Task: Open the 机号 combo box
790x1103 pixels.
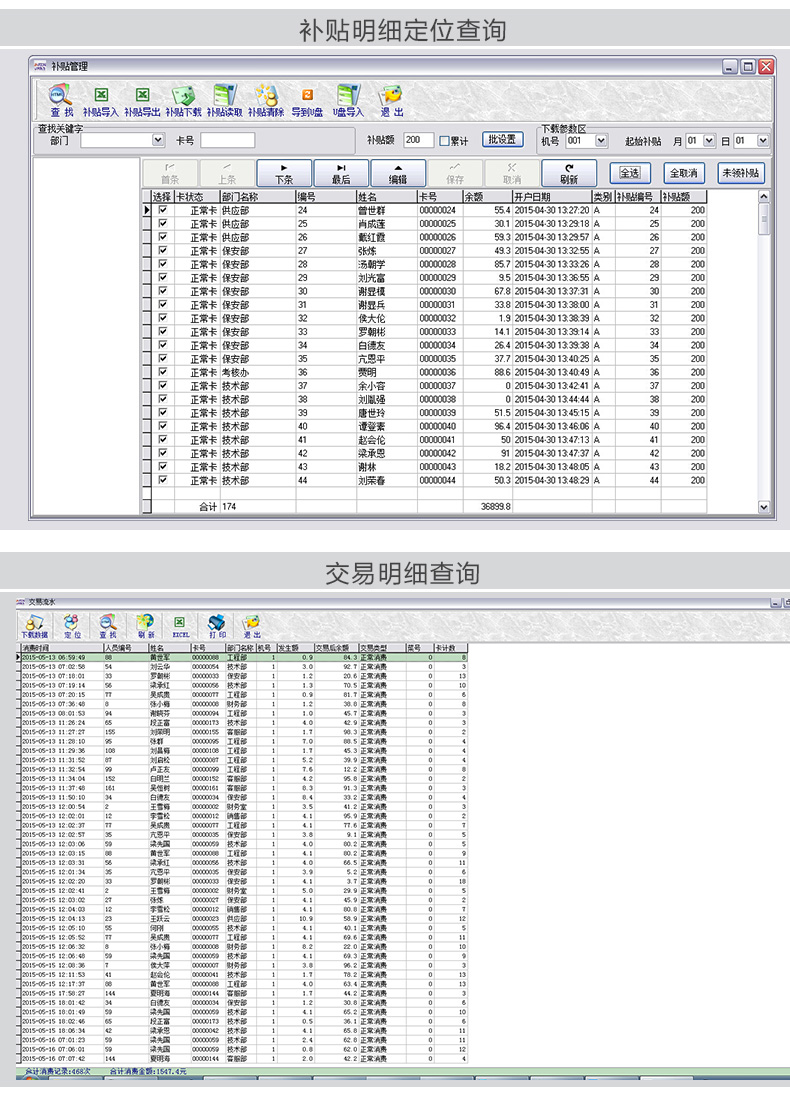Action: pyautogui.click(x=601, y=141)
